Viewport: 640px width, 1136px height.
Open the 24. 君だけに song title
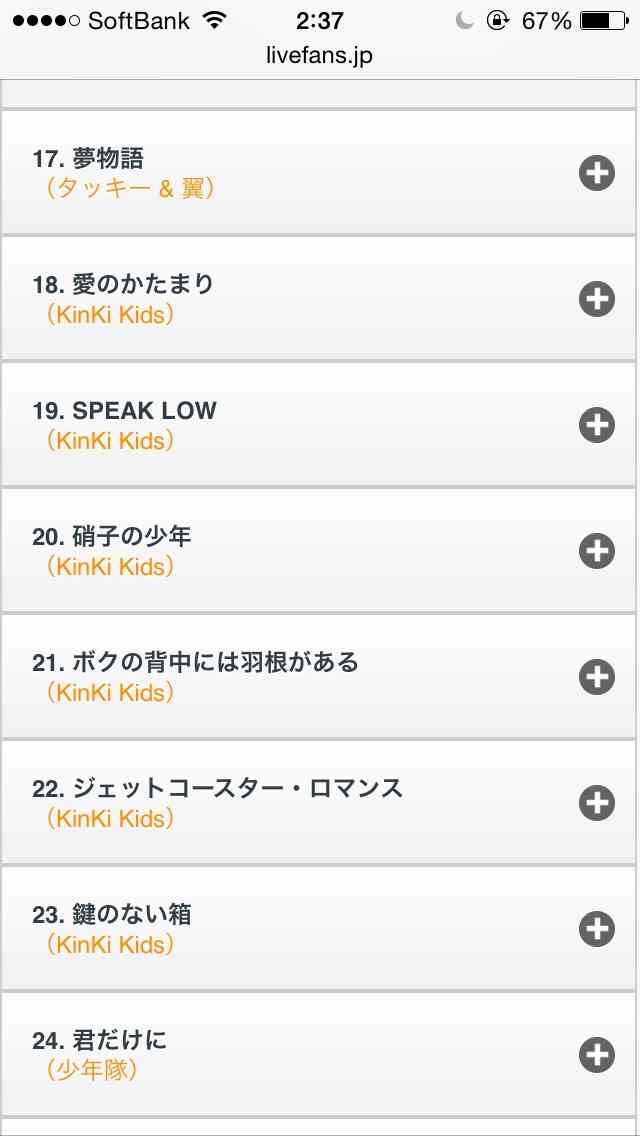[x=99, y=1041]
